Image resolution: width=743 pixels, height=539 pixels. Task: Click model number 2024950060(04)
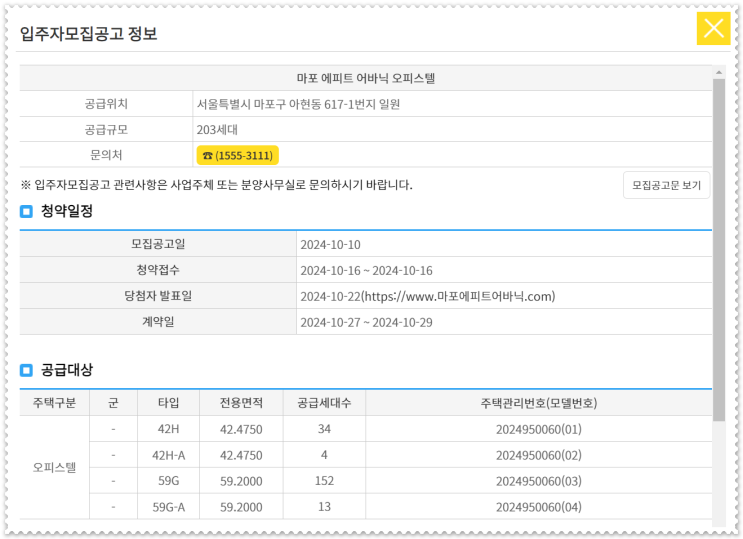(539, 507)
